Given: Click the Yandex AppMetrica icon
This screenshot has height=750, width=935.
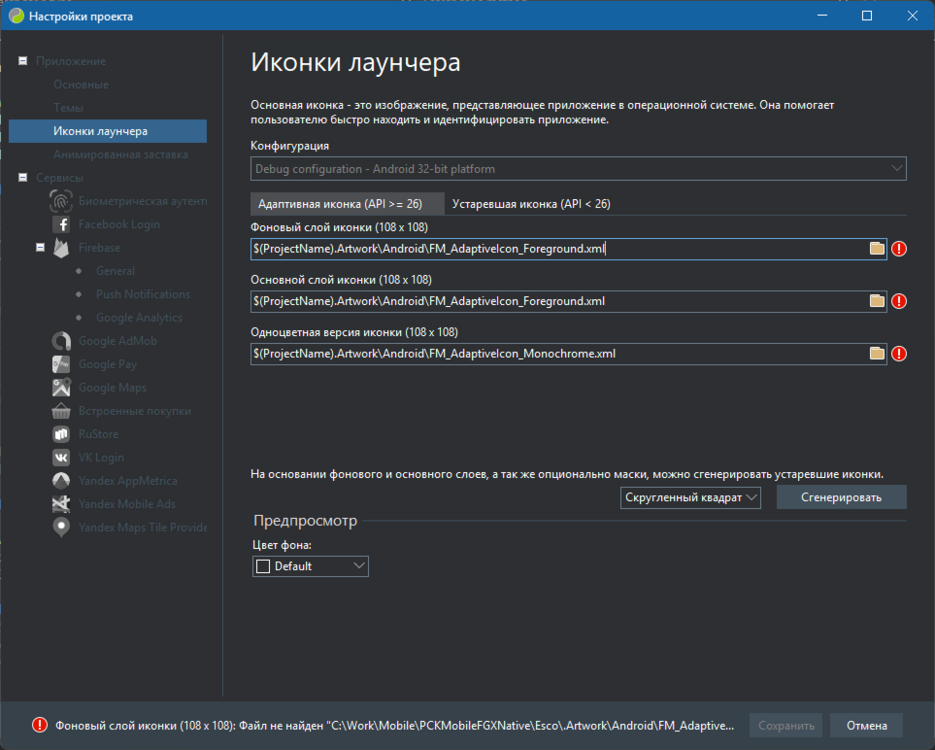Looking at the screenshot, I should tap(61, 481).
